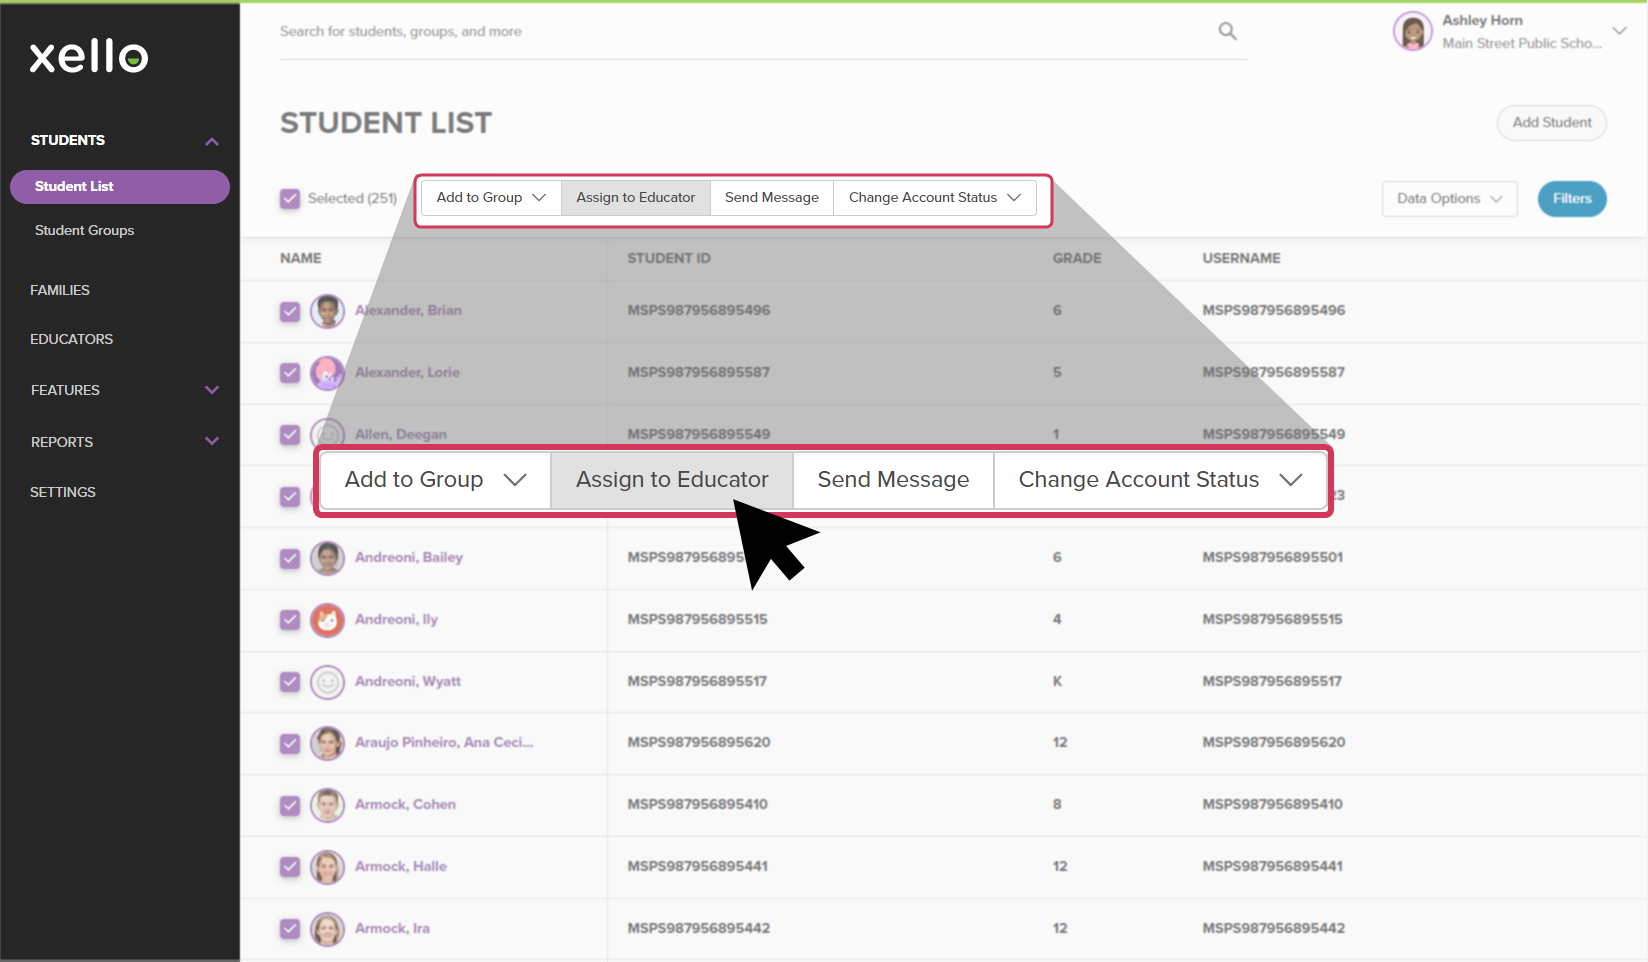Click username MSPS987956895620

1274,743
